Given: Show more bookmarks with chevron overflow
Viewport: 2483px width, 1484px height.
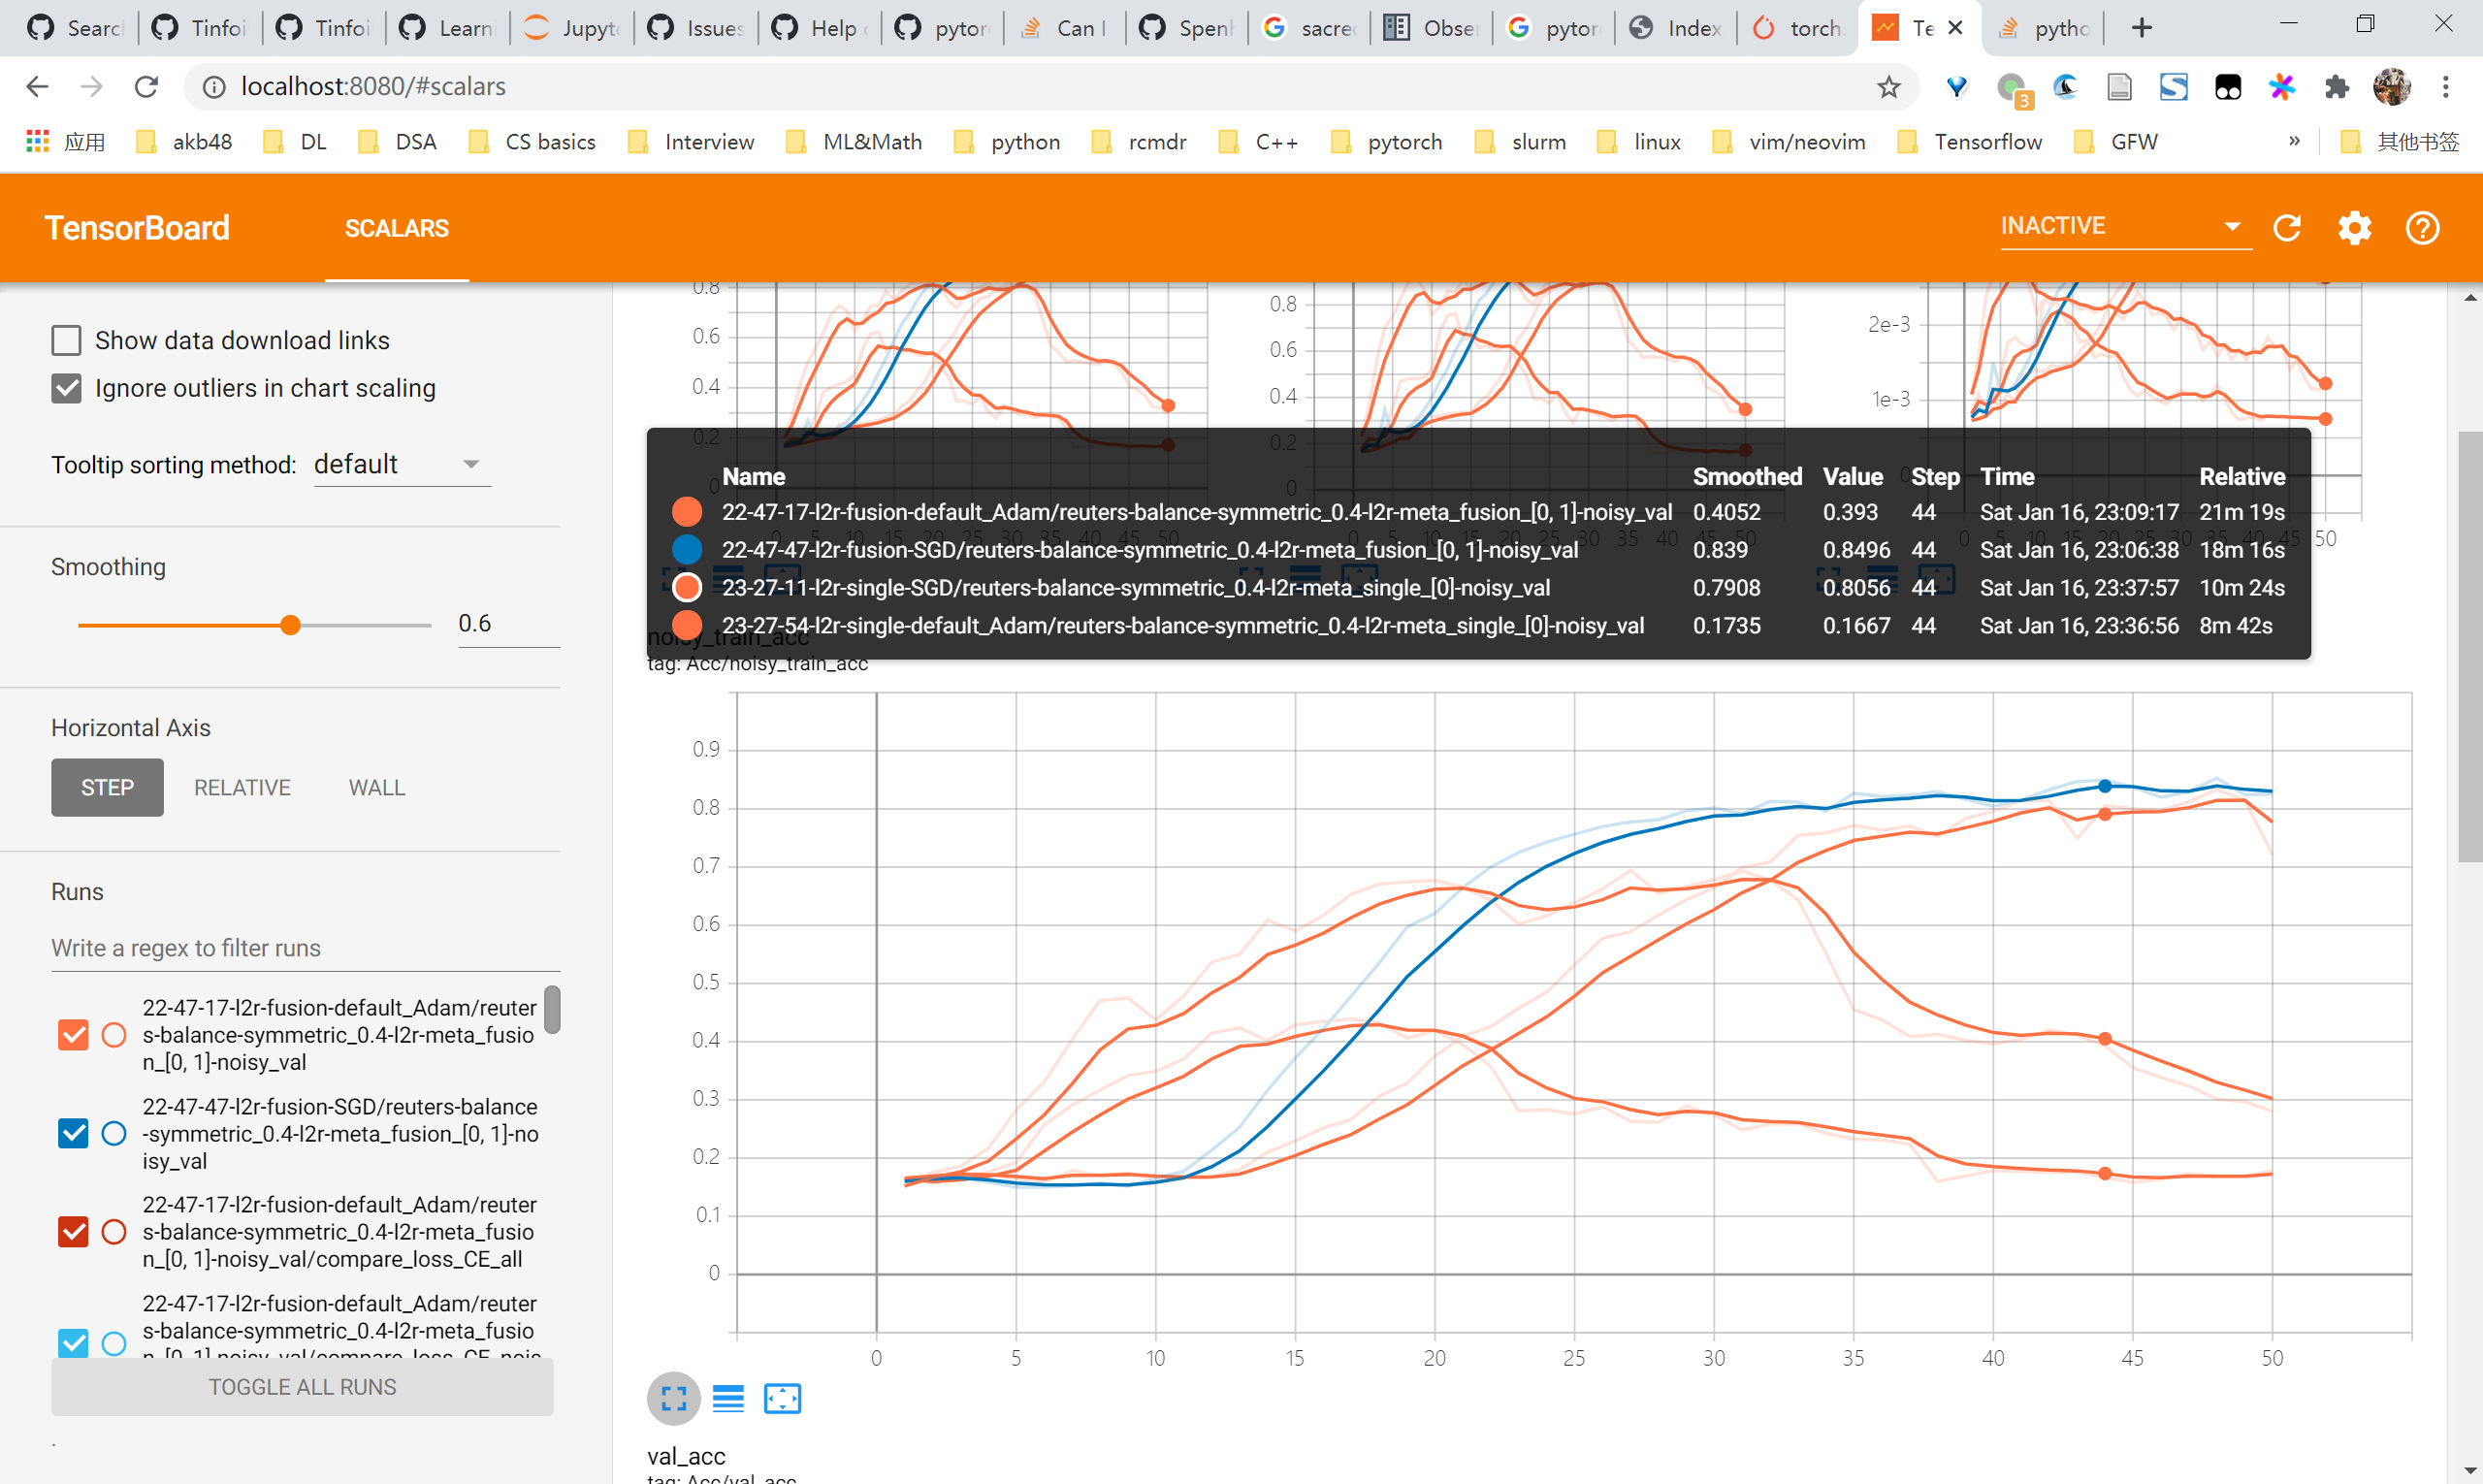Looking at the screenshot, I should (2294, 141).
